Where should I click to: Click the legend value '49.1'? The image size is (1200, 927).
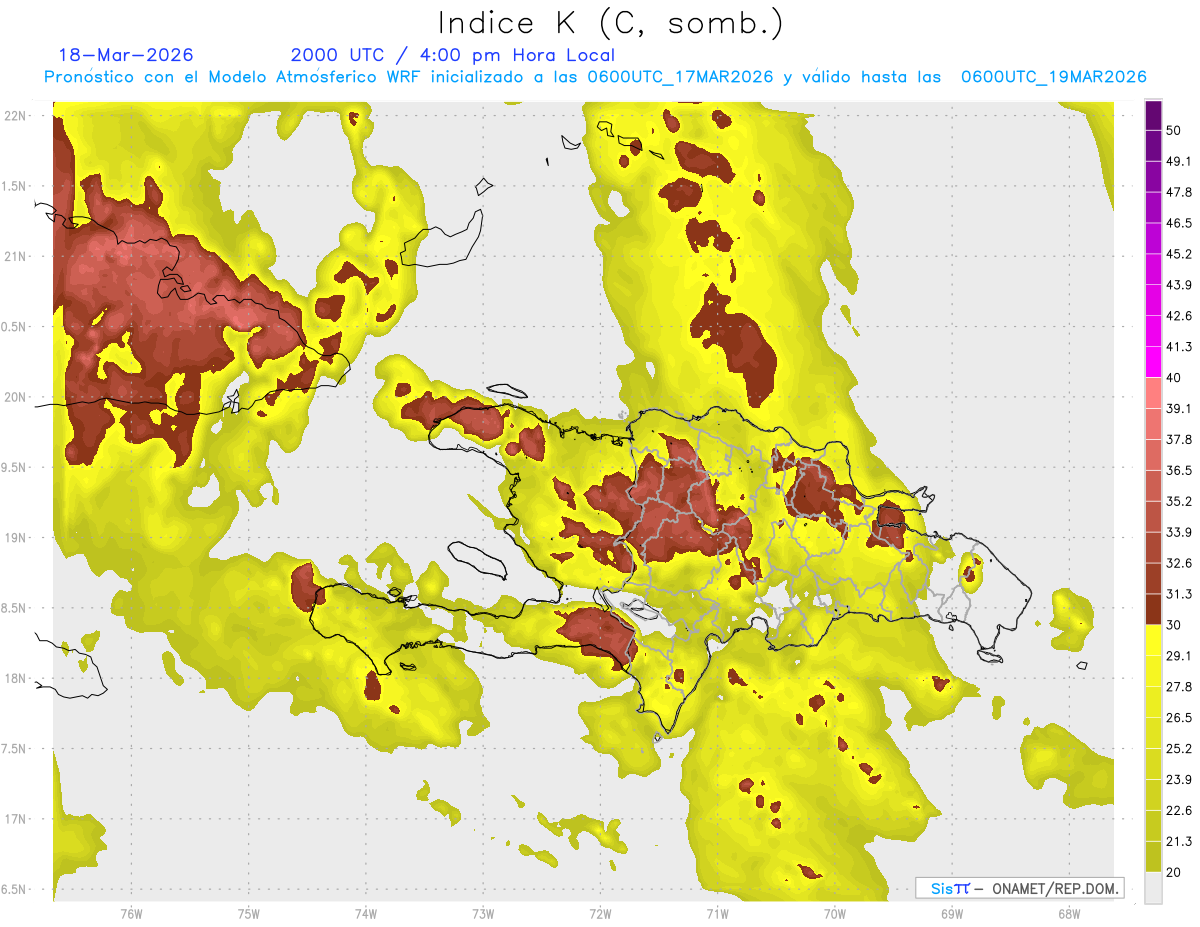(1179, 161)
